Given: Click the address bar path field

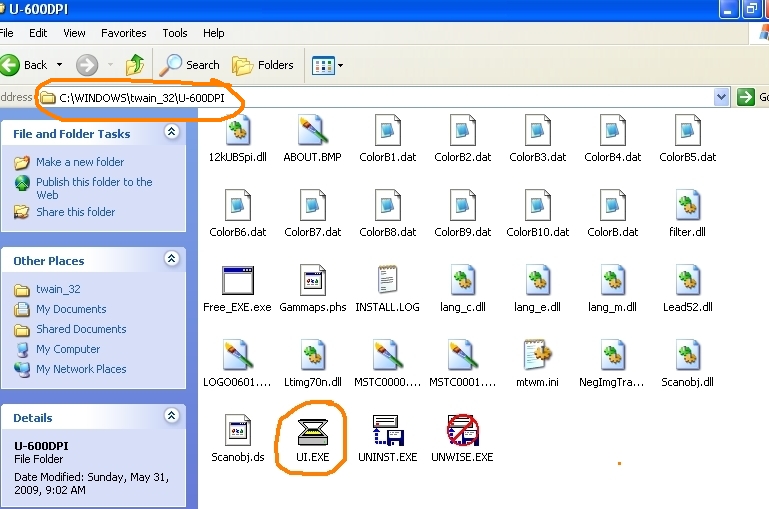Looking at the screenshot, I should pos(375,98).
